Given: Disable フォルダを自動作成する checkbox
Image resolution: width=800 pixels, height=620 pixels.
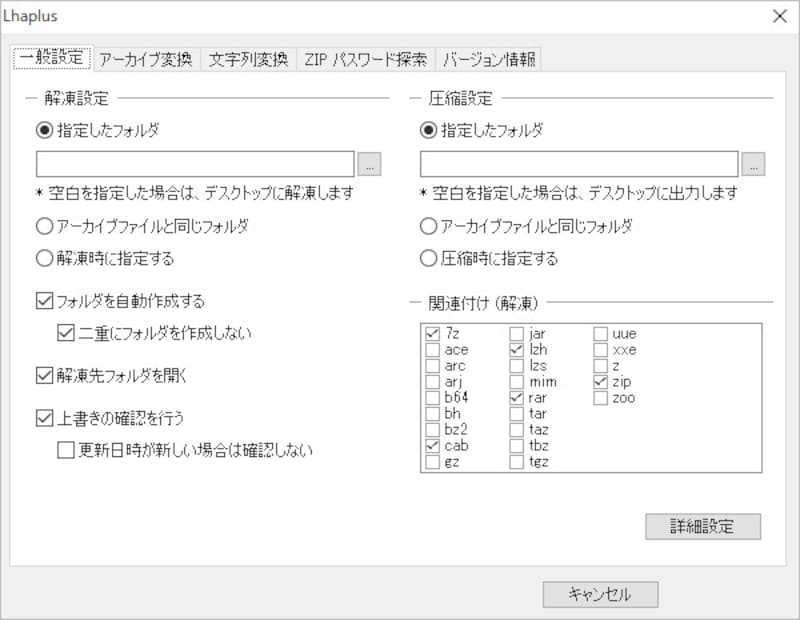Looking at the screenshot, I should [x=45, y=301].
